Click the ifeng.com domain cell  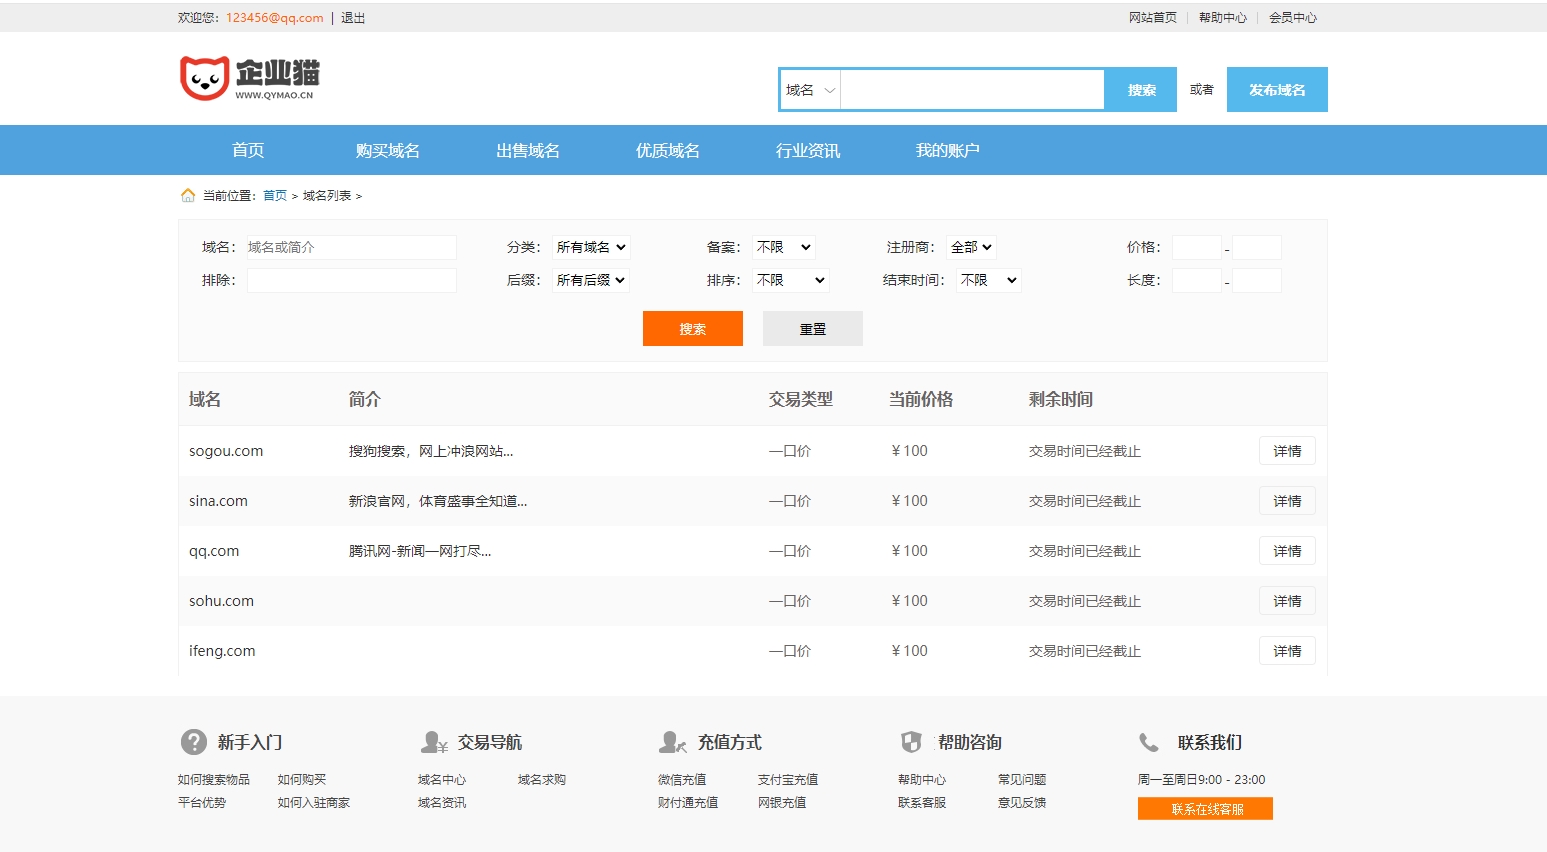pos(222,651)
